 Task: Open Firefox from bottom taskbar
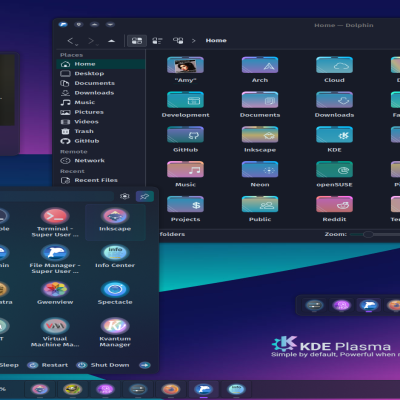coord(171,389)
